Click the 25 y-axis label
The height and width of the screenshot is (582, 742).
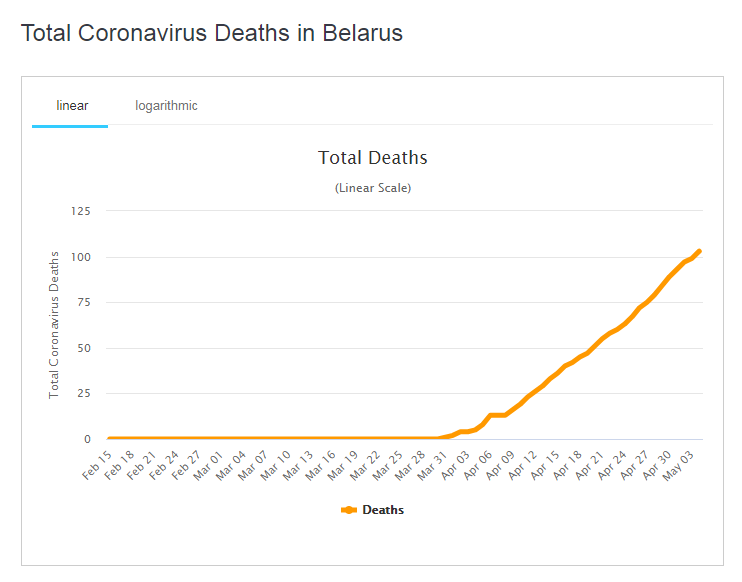[83, 394]
